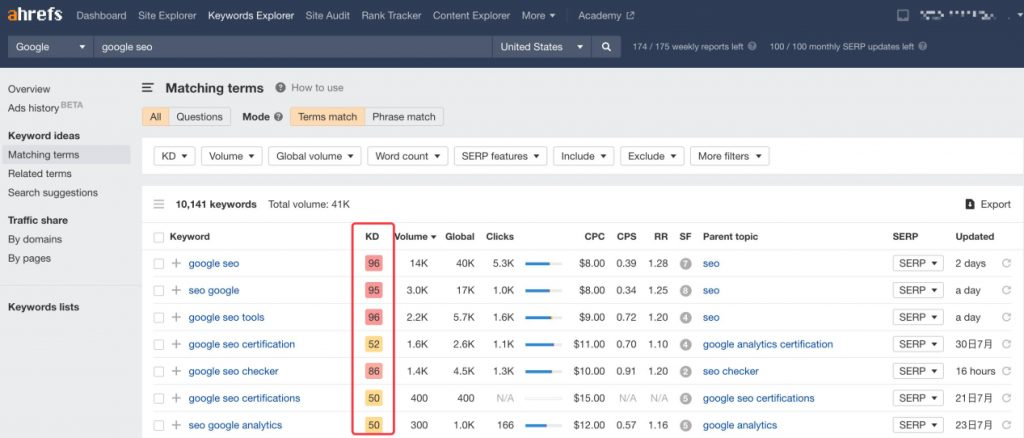Viewport: 1024px width, 438px height.
Task: Add google seo tools with plus icon
Action: point(176,317)
